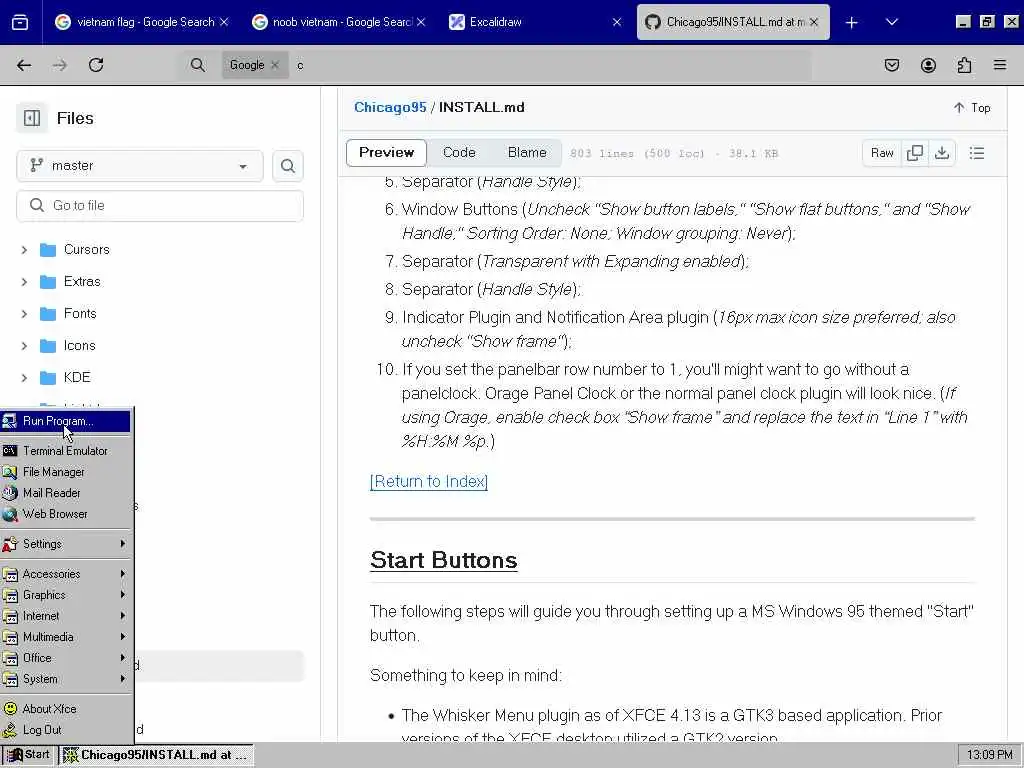Switch to the Code tab
The height and width of the screenshot is (768, 1024).
(459, 153)
